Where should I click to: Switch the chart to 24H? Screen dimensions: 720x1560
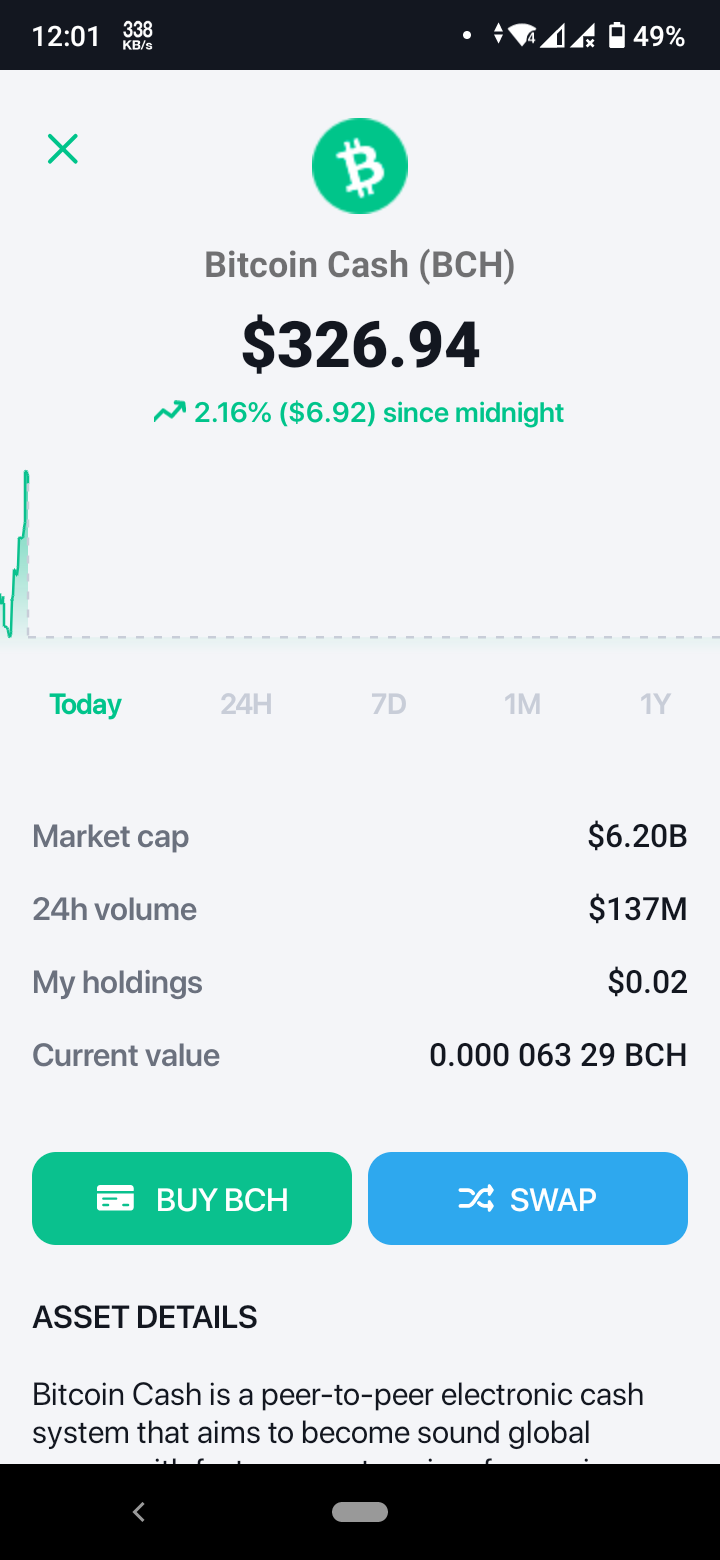tap(246, 704)
